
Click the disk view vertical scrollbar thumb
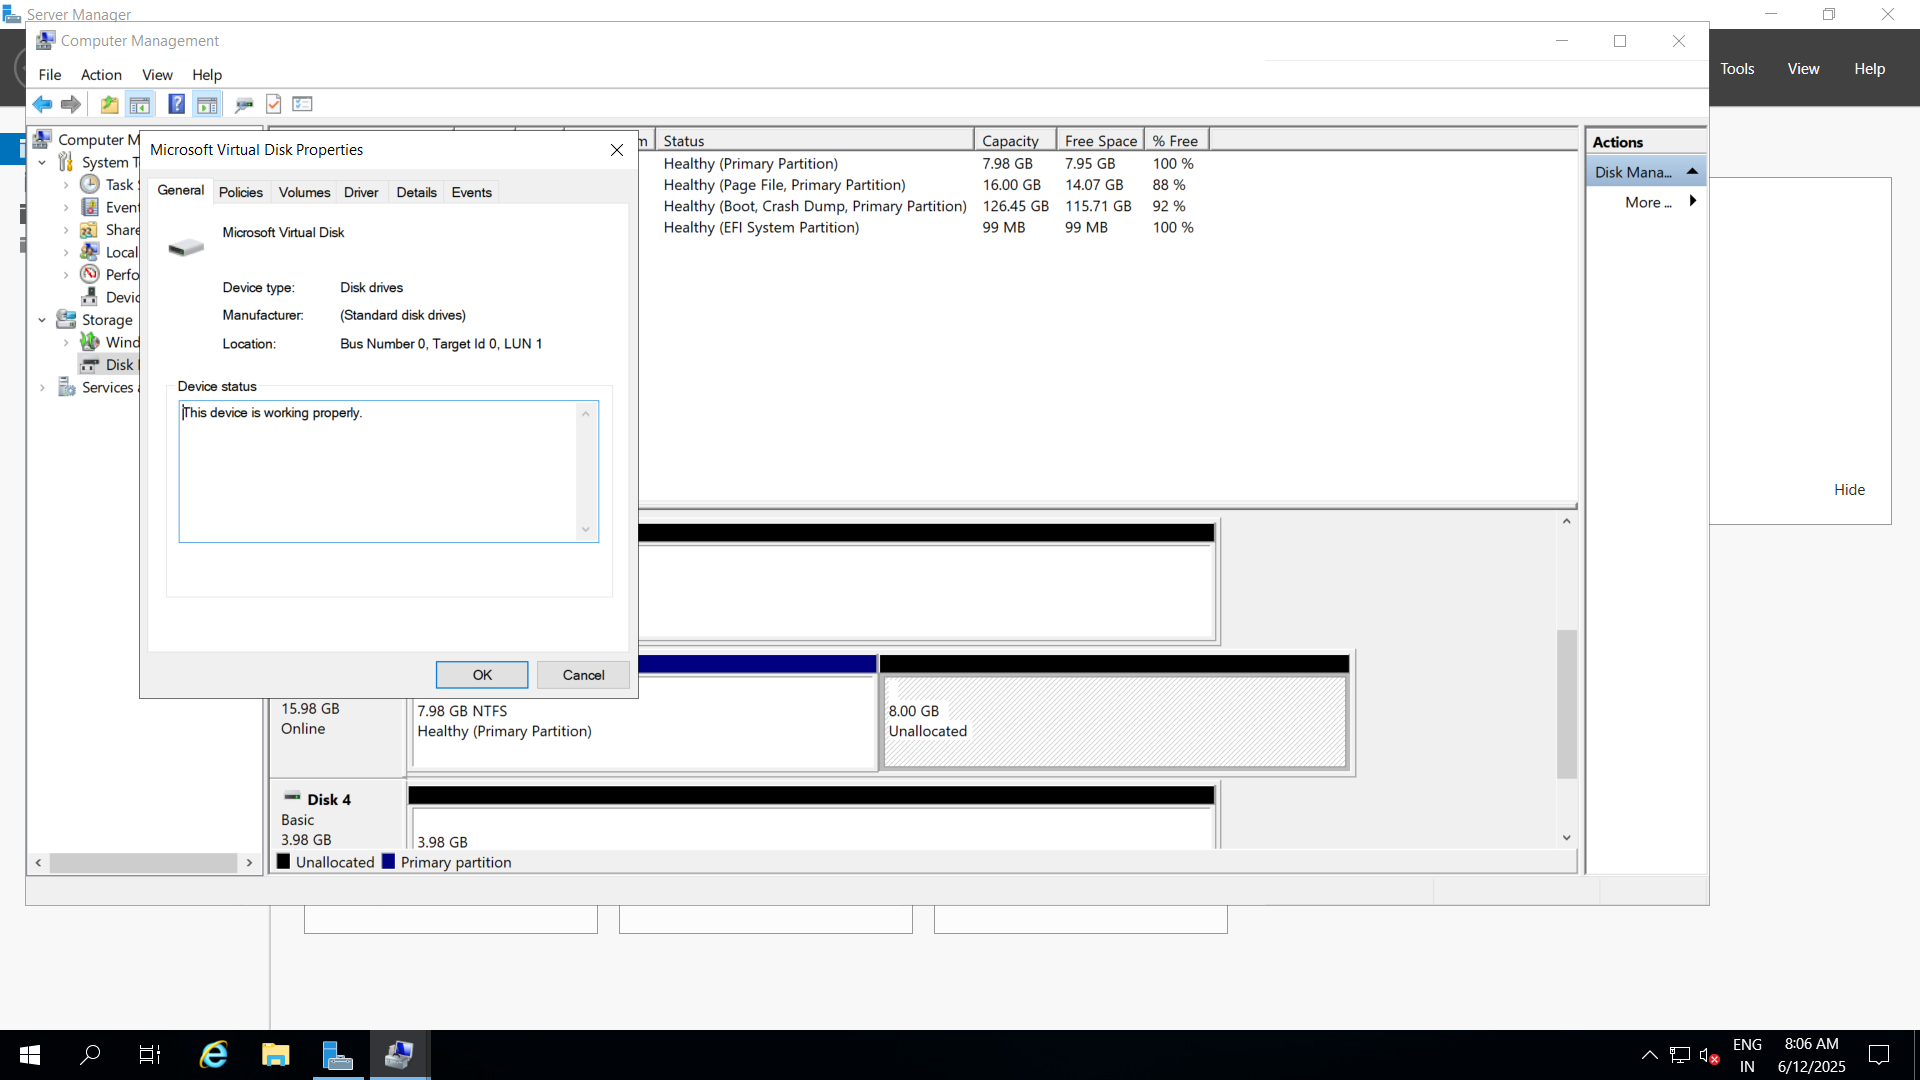tap(1566, 704)
